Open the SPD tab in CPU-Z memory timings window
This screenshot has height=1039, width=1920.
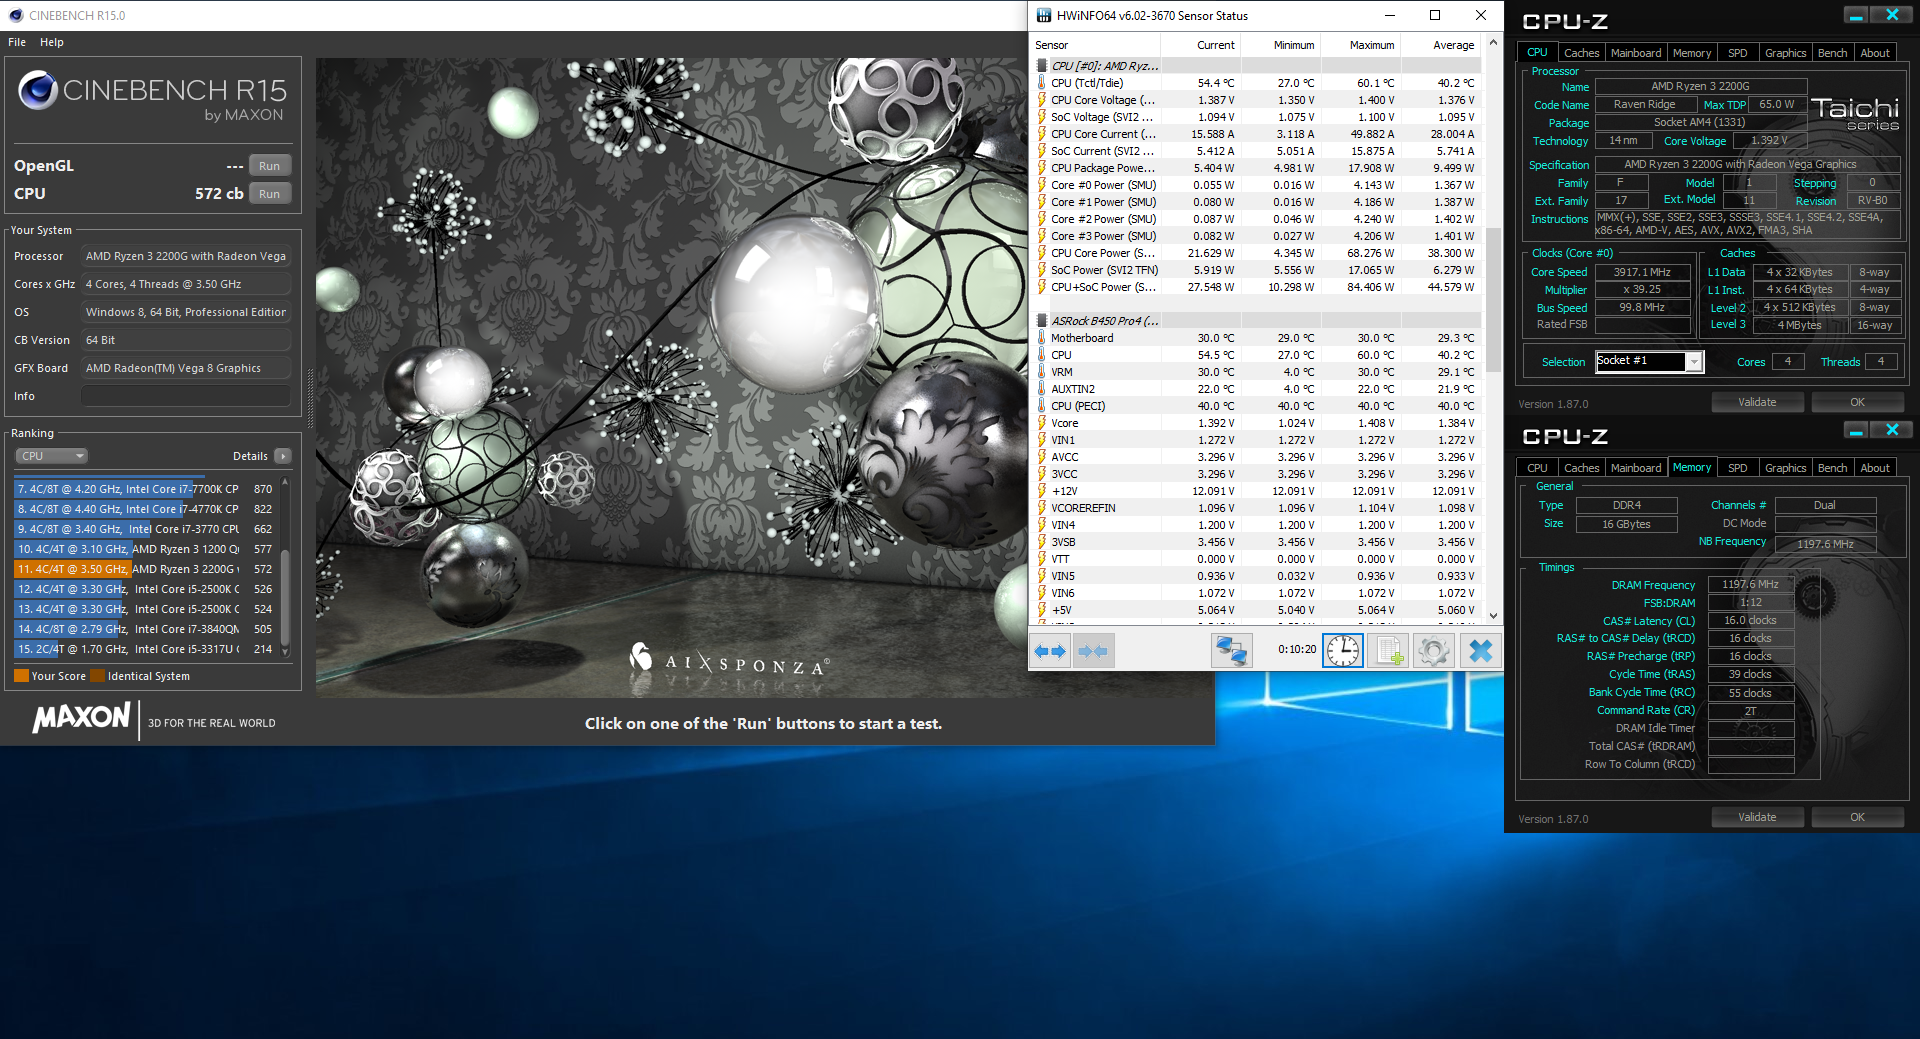(x=1738, y=468)
